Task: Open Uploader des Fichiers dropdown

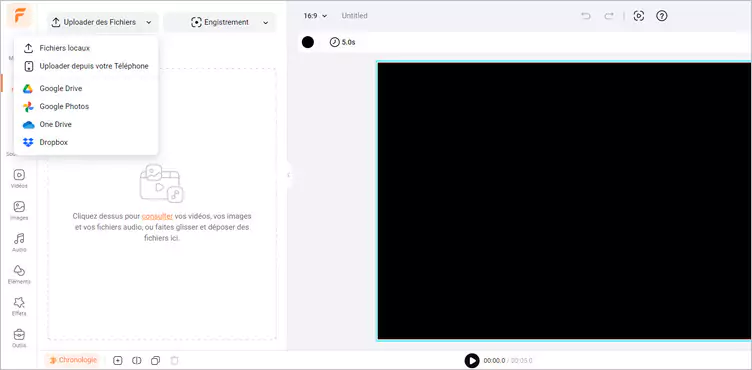Action: (x=102, y=22)
